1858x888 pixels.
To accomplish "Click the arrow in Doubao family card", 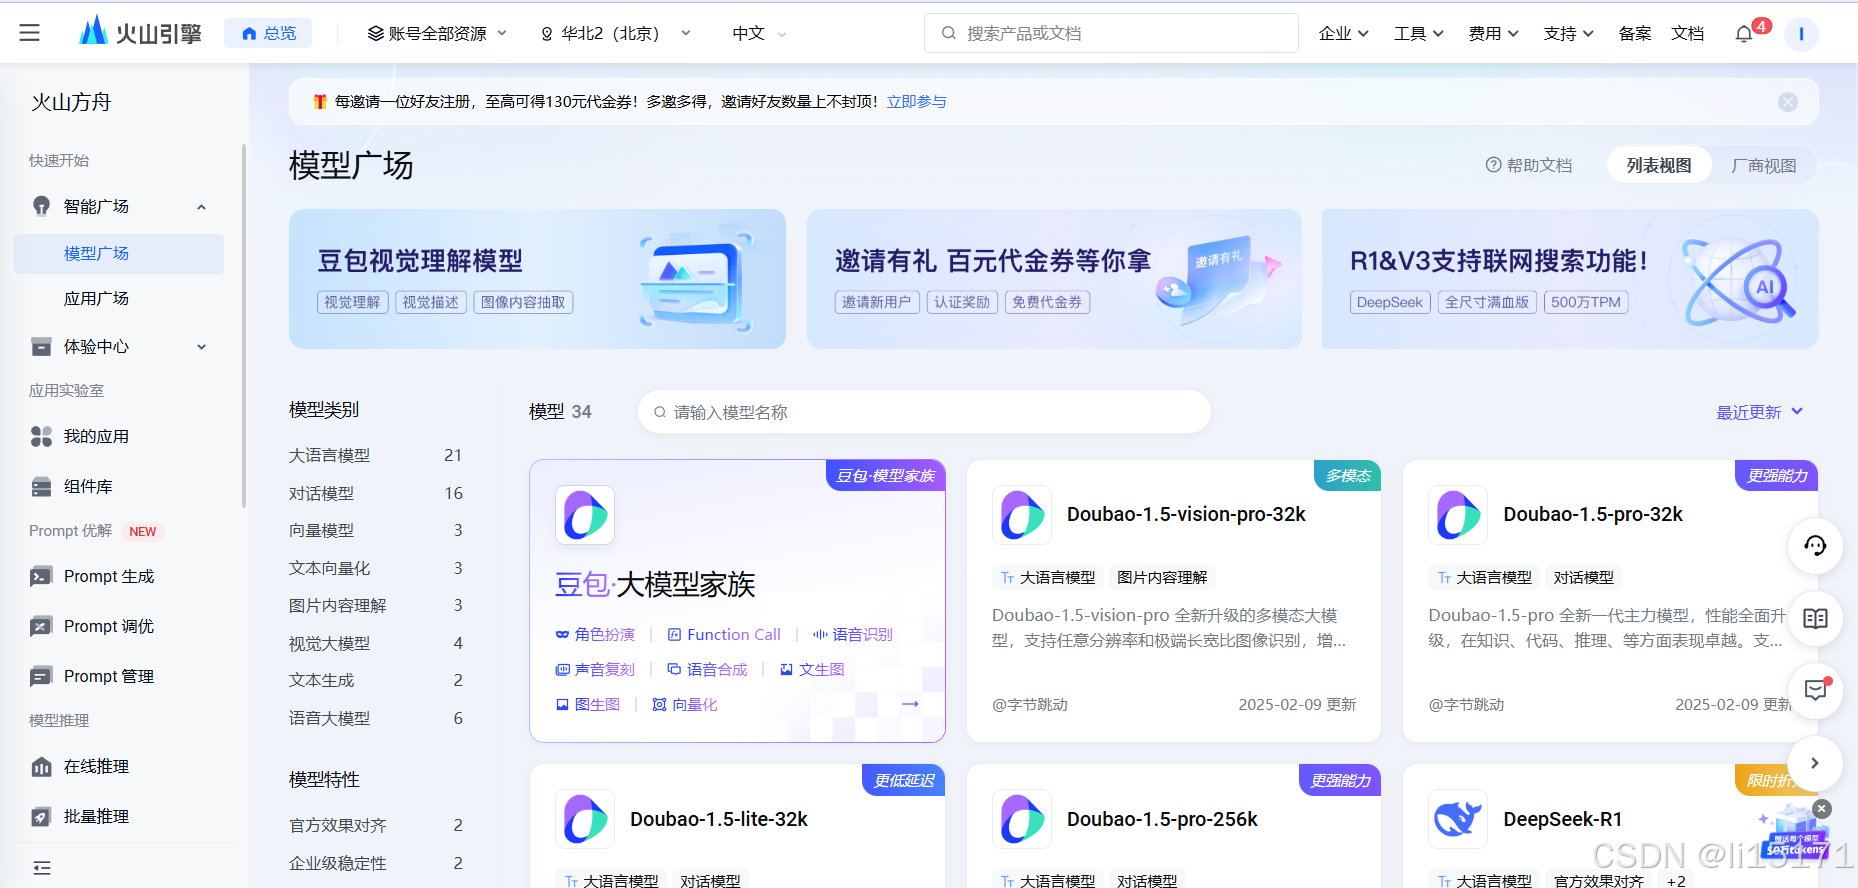I will 910,704.
